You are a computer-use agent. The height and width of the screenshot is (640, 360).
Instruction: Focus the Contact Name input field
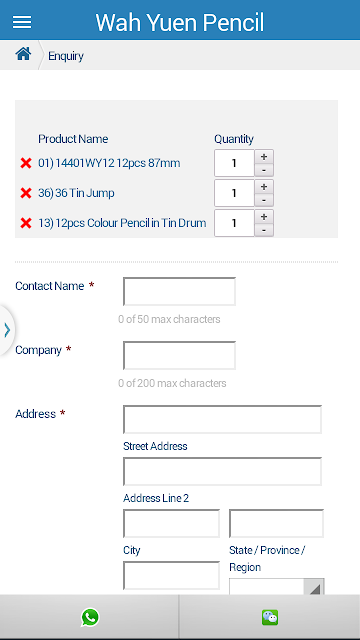pos(180,291)
